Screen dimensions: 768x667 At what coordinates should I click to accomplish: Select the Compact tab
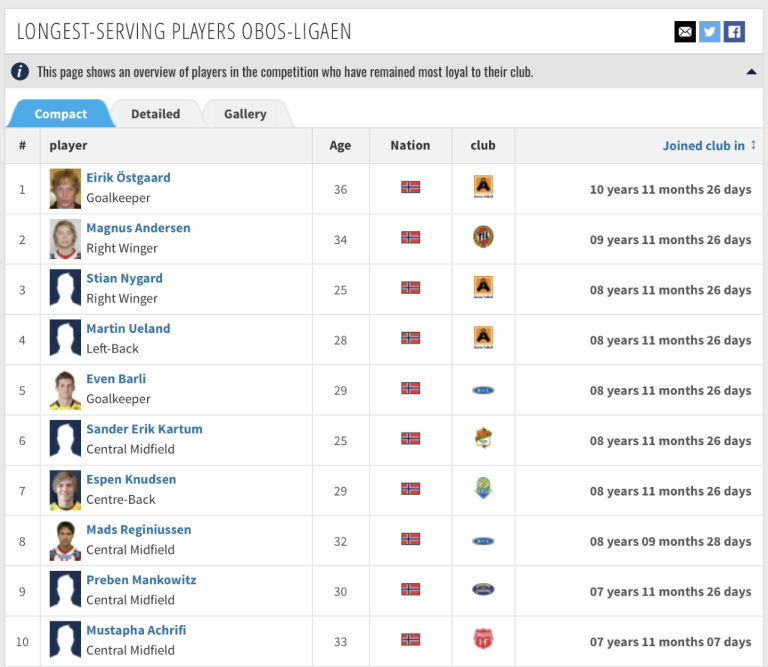pos(61,114)
